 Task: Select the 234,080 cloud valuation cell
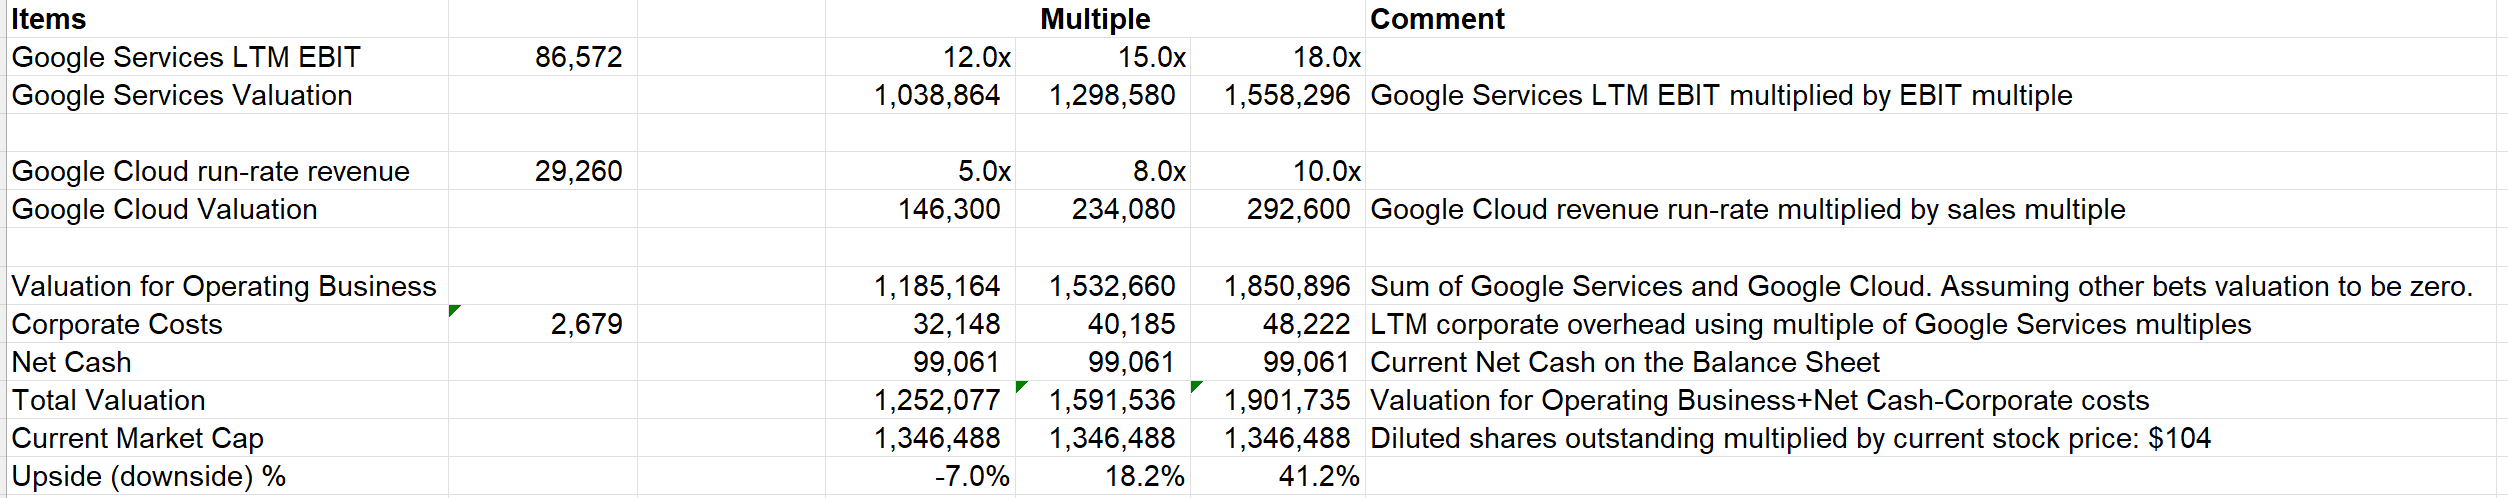coord(1103,209)
